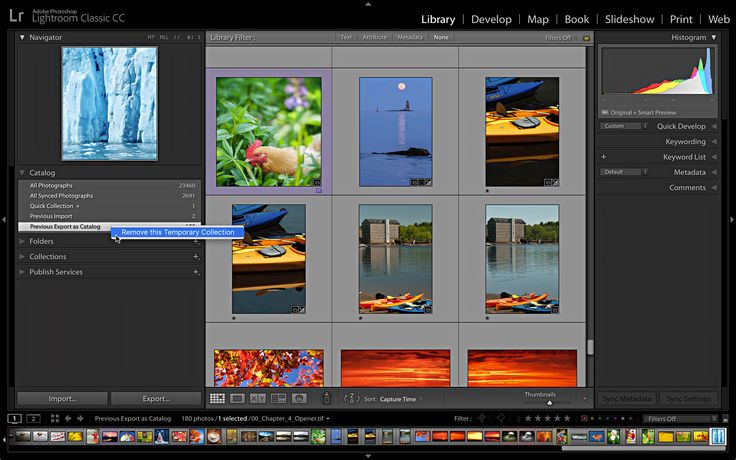Image resolution: width=736 pixels, height=460 pixels.
Task: Select main window display button 1
Action: [x=15, y=418]
